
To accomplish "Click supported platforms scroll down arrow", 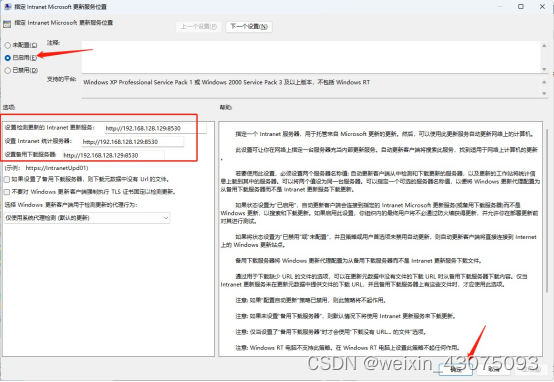I will pyautogui.click(x=544, y=94).
